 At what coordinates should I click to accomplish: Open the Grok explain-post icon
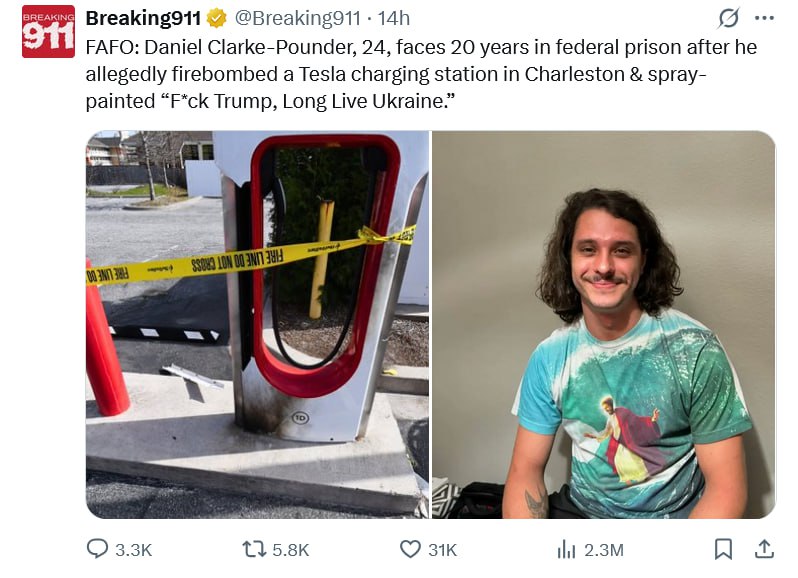(x=728, y=18)
